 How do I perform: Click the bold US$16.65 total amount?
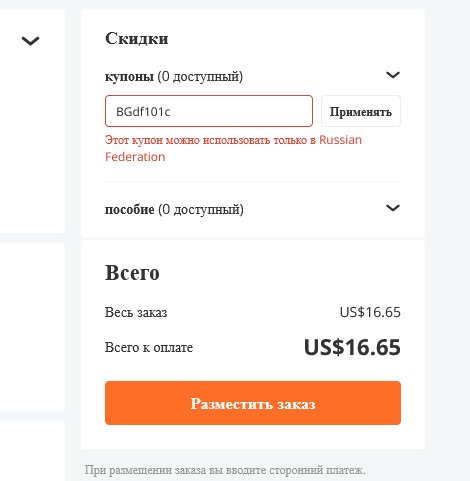(352, 347)
